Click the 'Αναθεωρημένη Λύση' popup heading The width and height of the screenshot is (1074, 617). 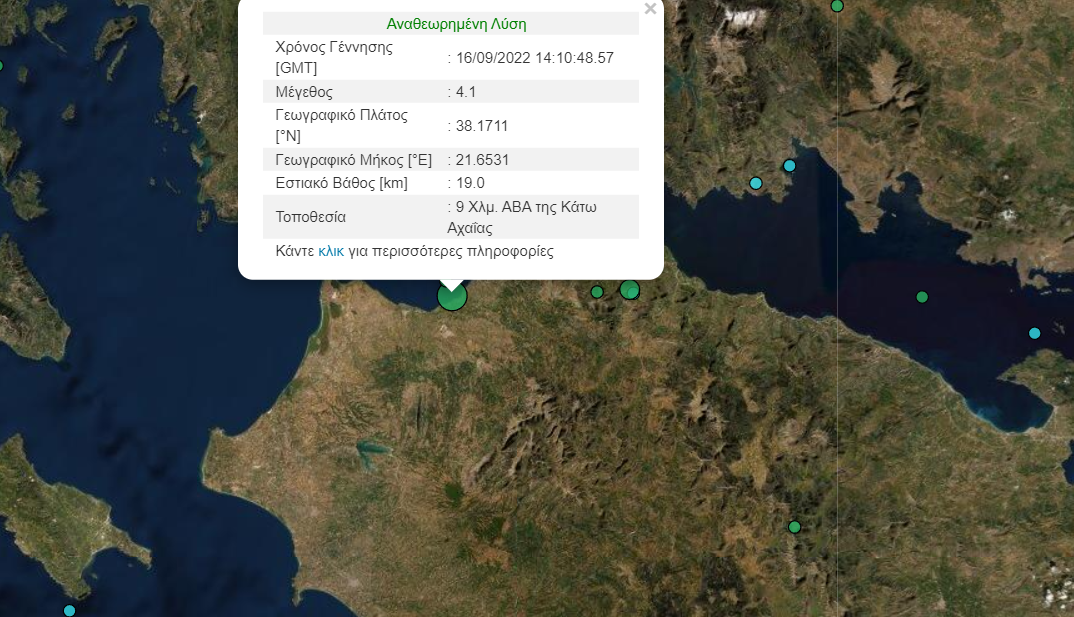point(456,24)
